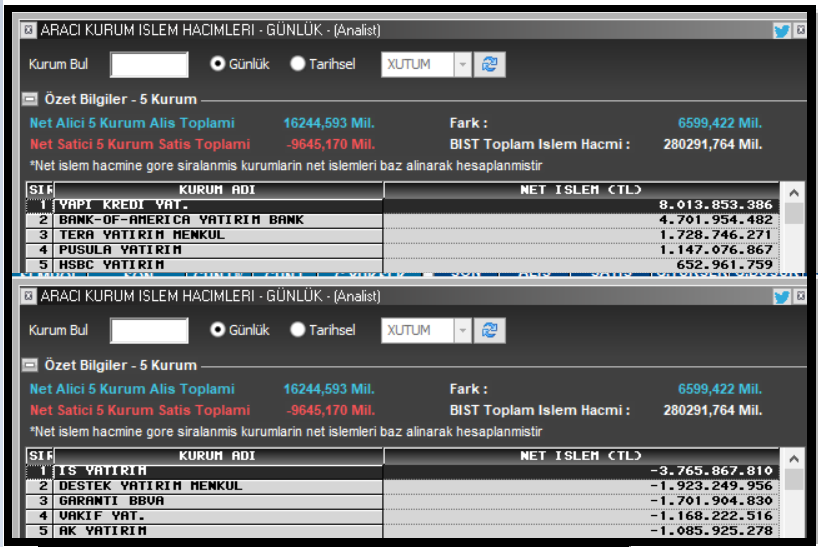Collapse Özet Bilgiler section in the top window
The height and width of the screenshot is (547, 818).
30,99
